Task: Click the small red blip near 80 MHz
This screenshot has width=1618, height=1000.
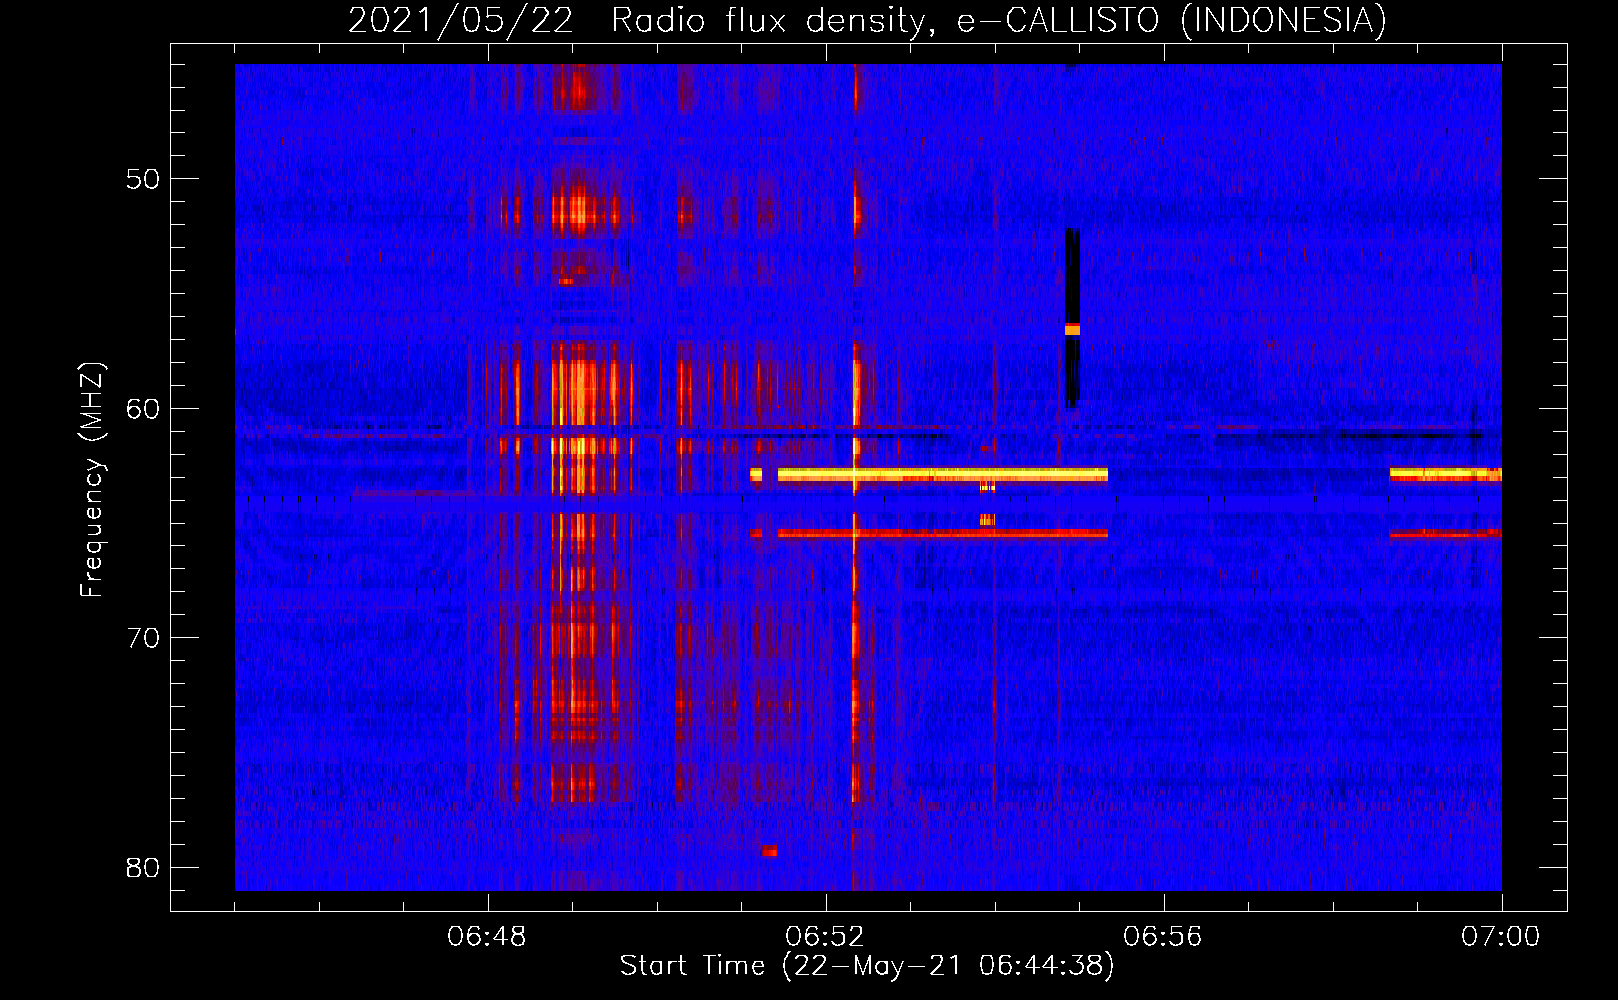Action: [x=769, y=851]
